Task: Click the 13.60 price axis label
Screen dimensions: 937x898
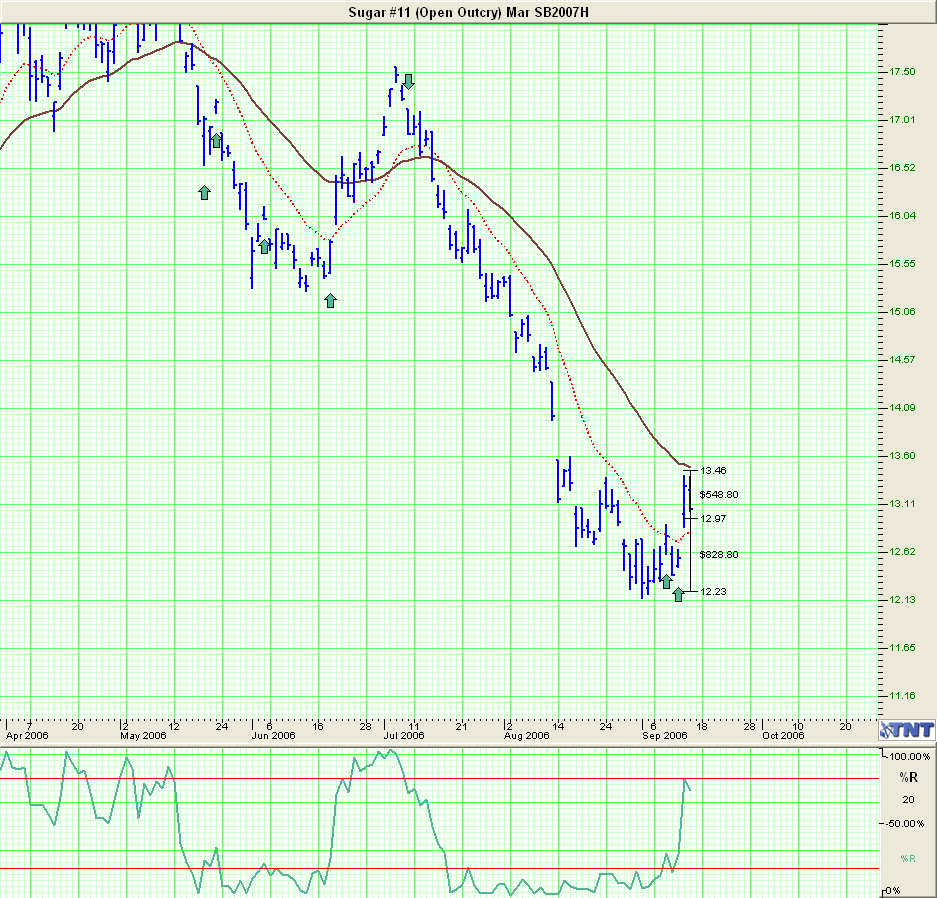Action: (x=902, y=456)
